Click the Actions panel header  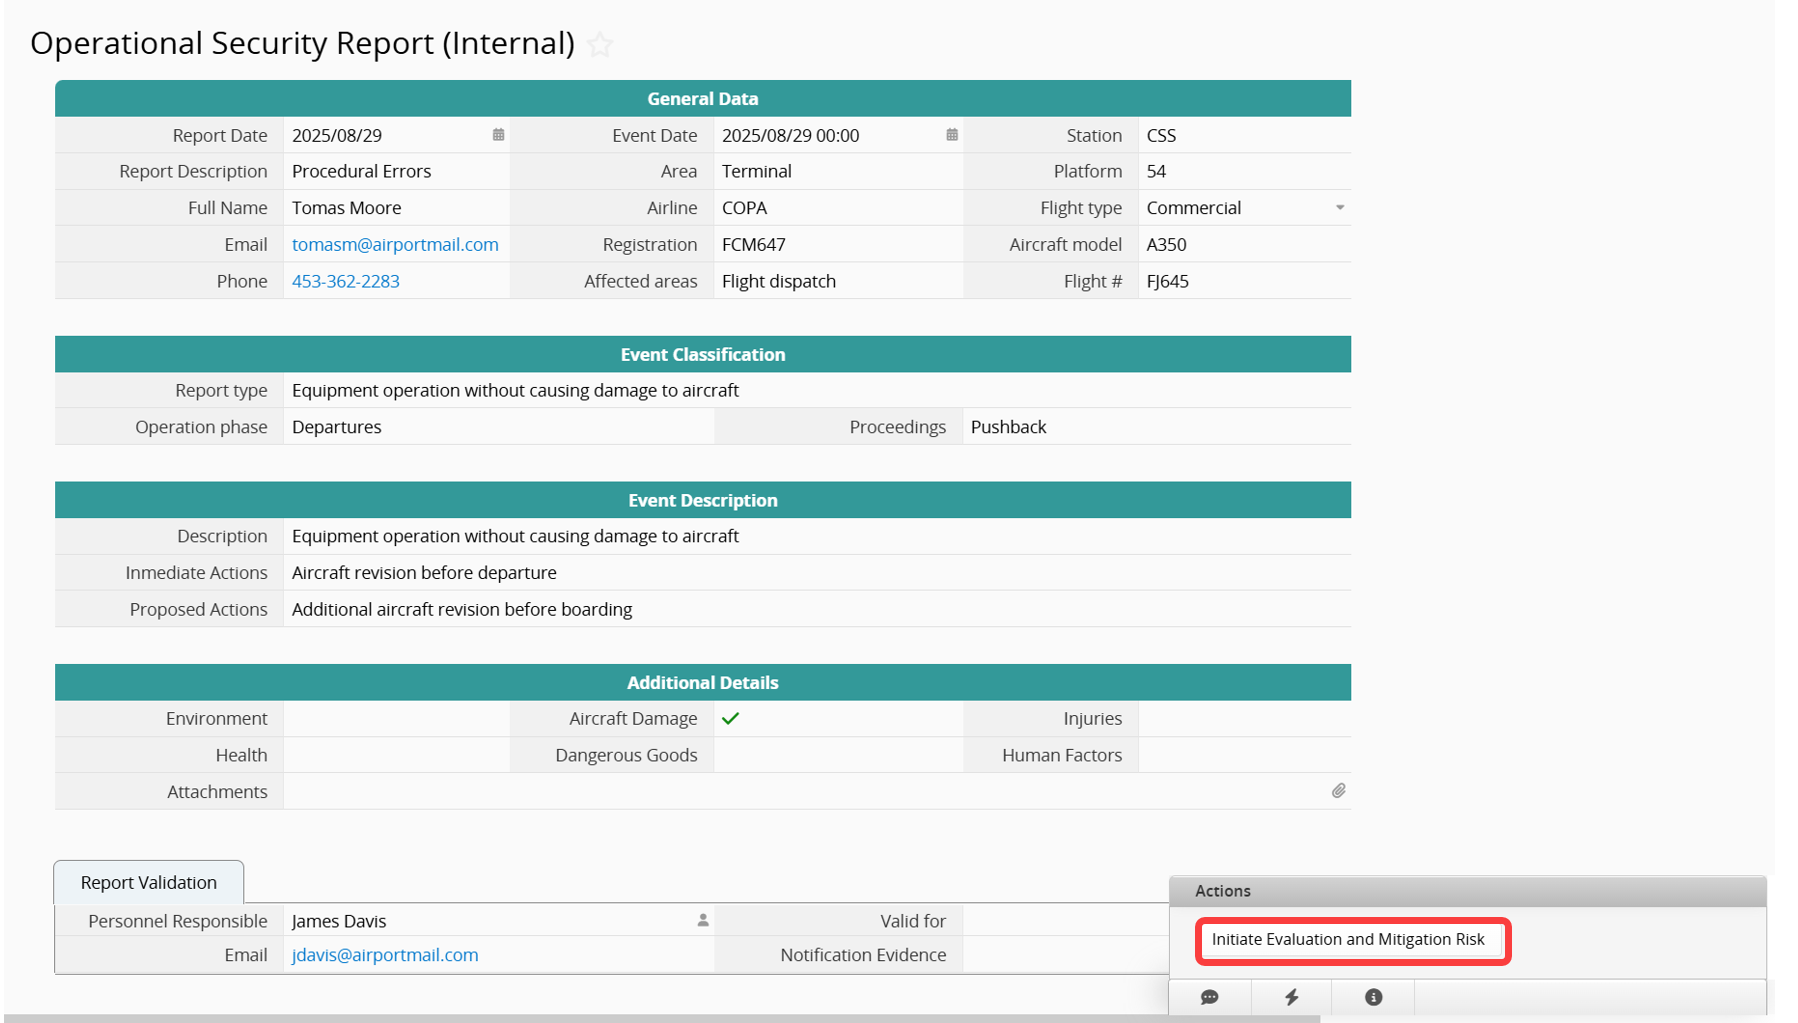[x=1466, y=891]
